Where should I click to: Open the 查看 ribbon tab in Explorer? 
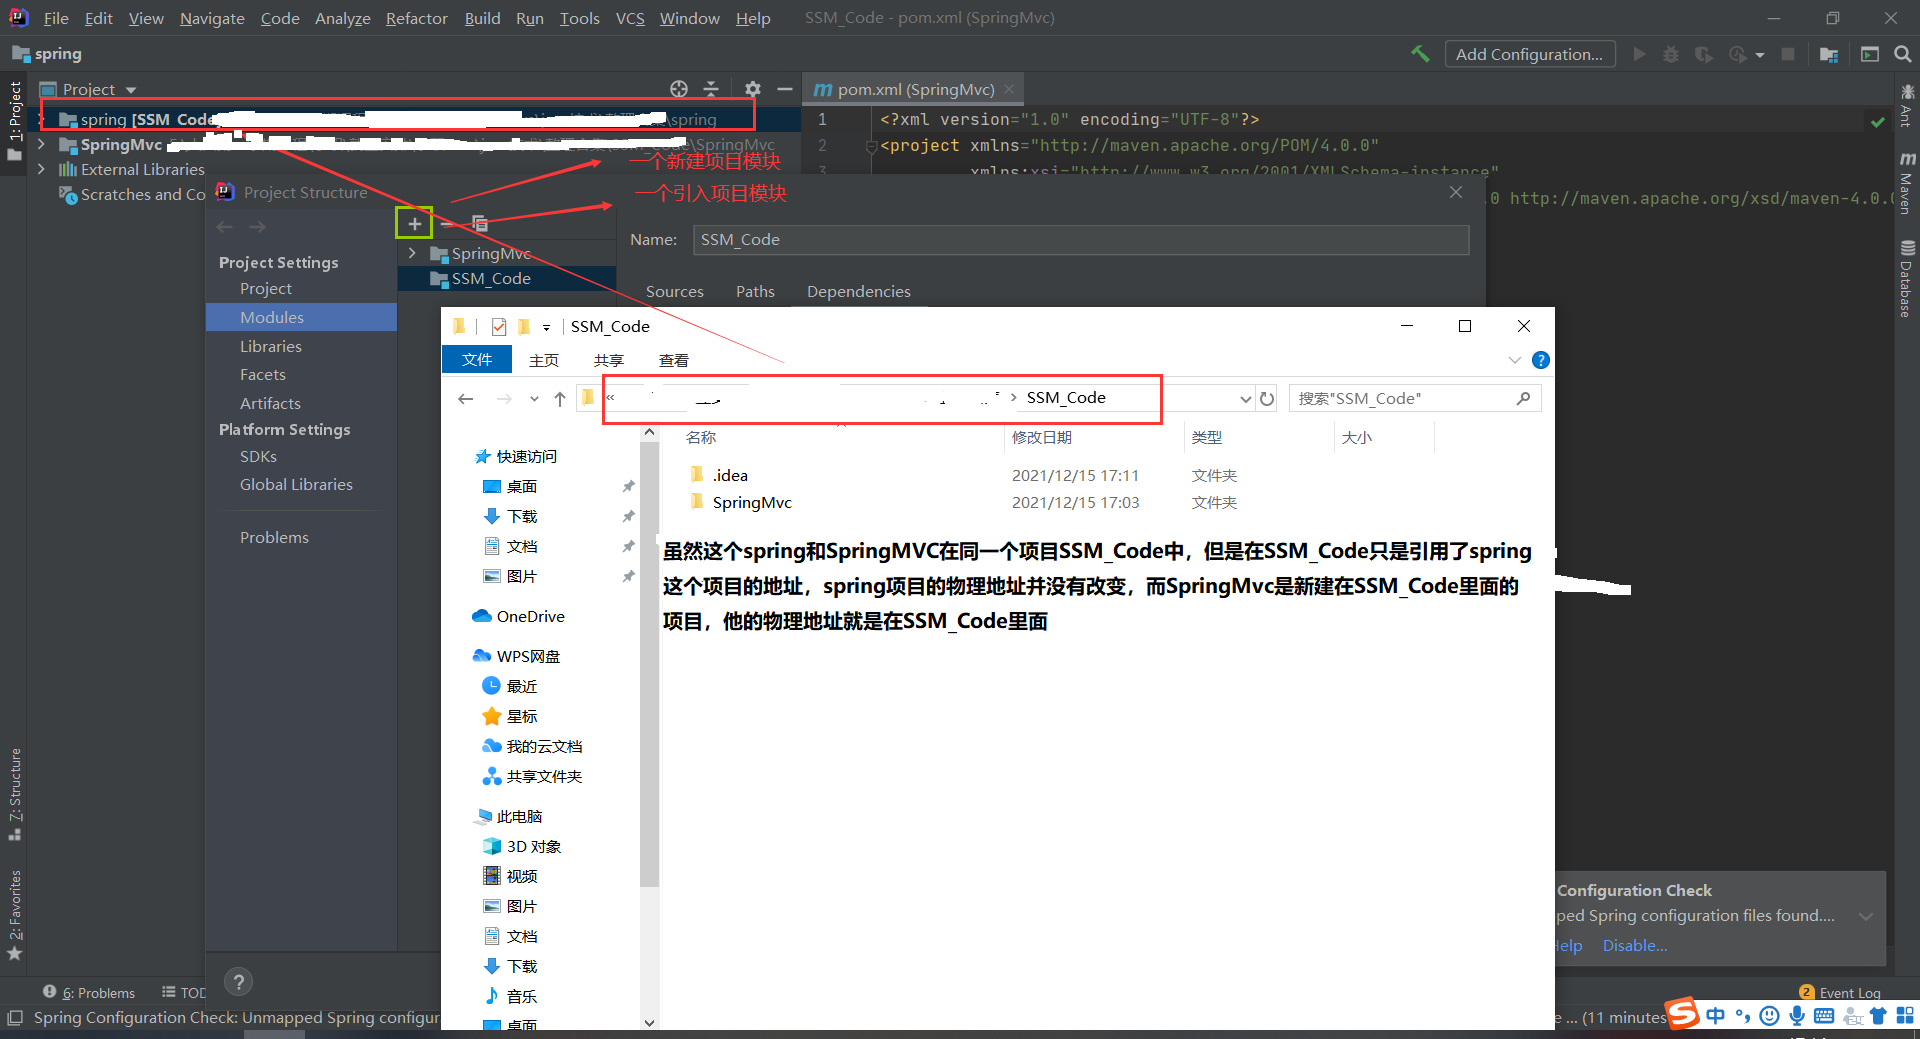tap(673, 360)
